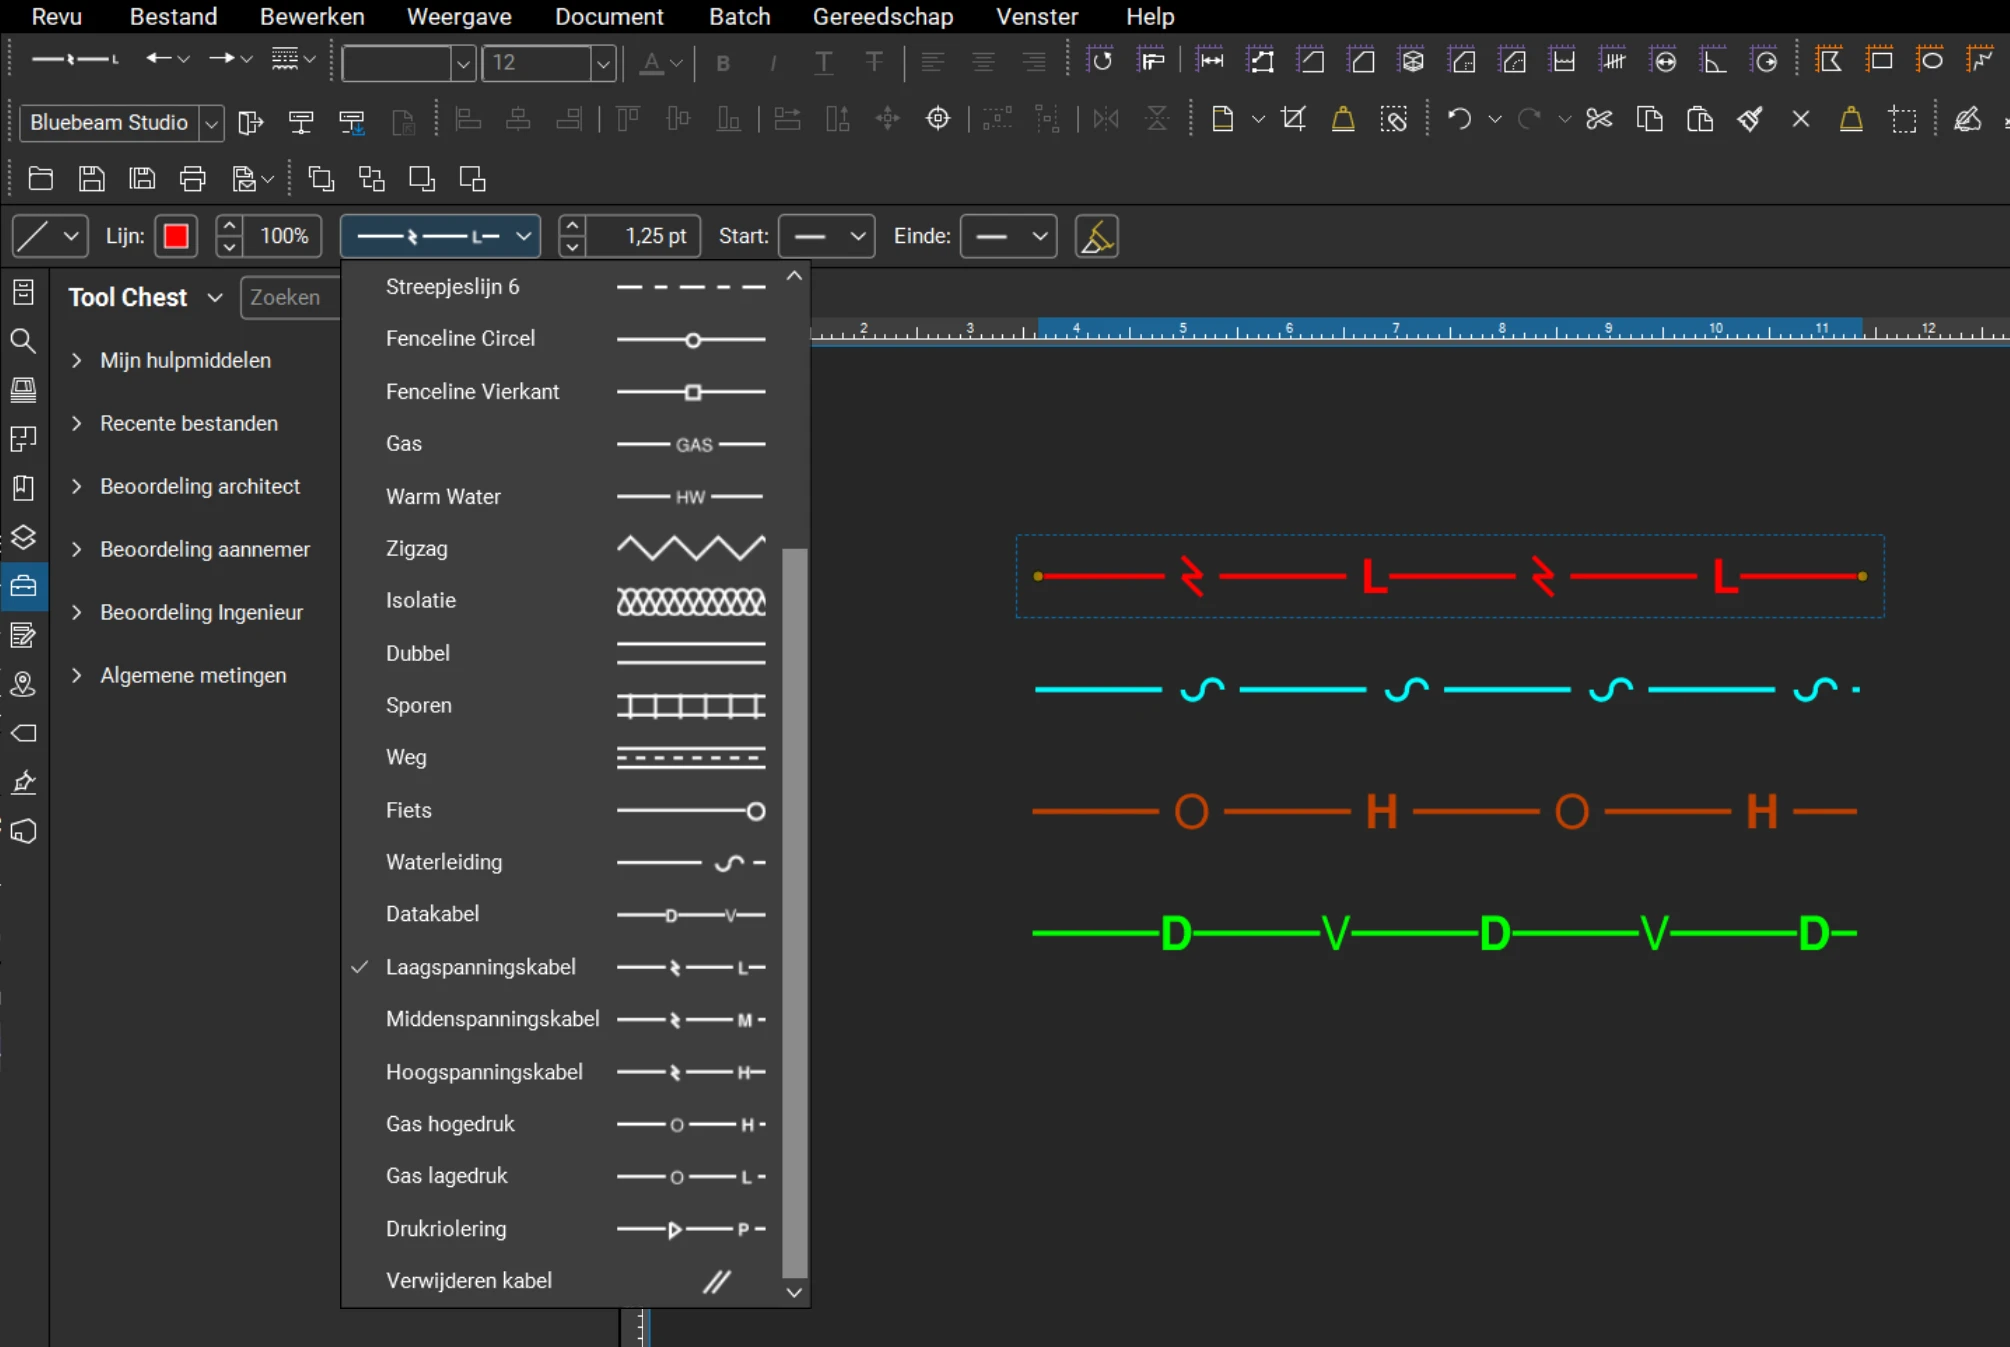Open the Places location pin icon
The width and height of the screenshot is (2010, 1347).
coord(23,684)
